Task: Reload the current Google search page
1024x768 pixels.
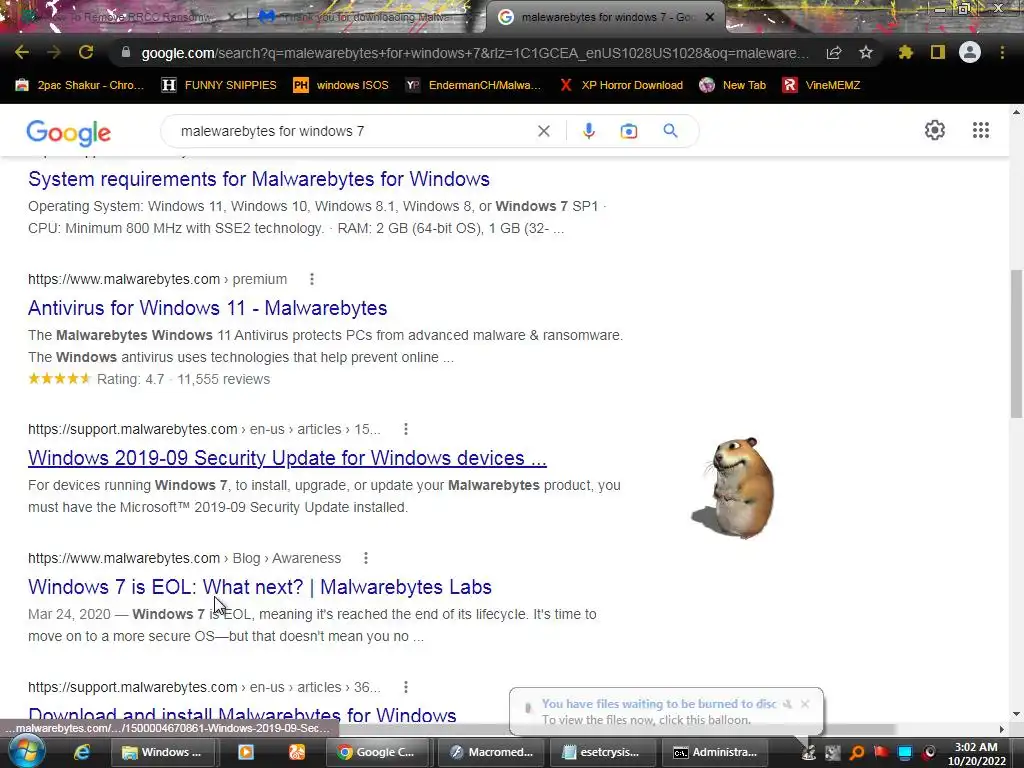Action: tap(86, 53)
